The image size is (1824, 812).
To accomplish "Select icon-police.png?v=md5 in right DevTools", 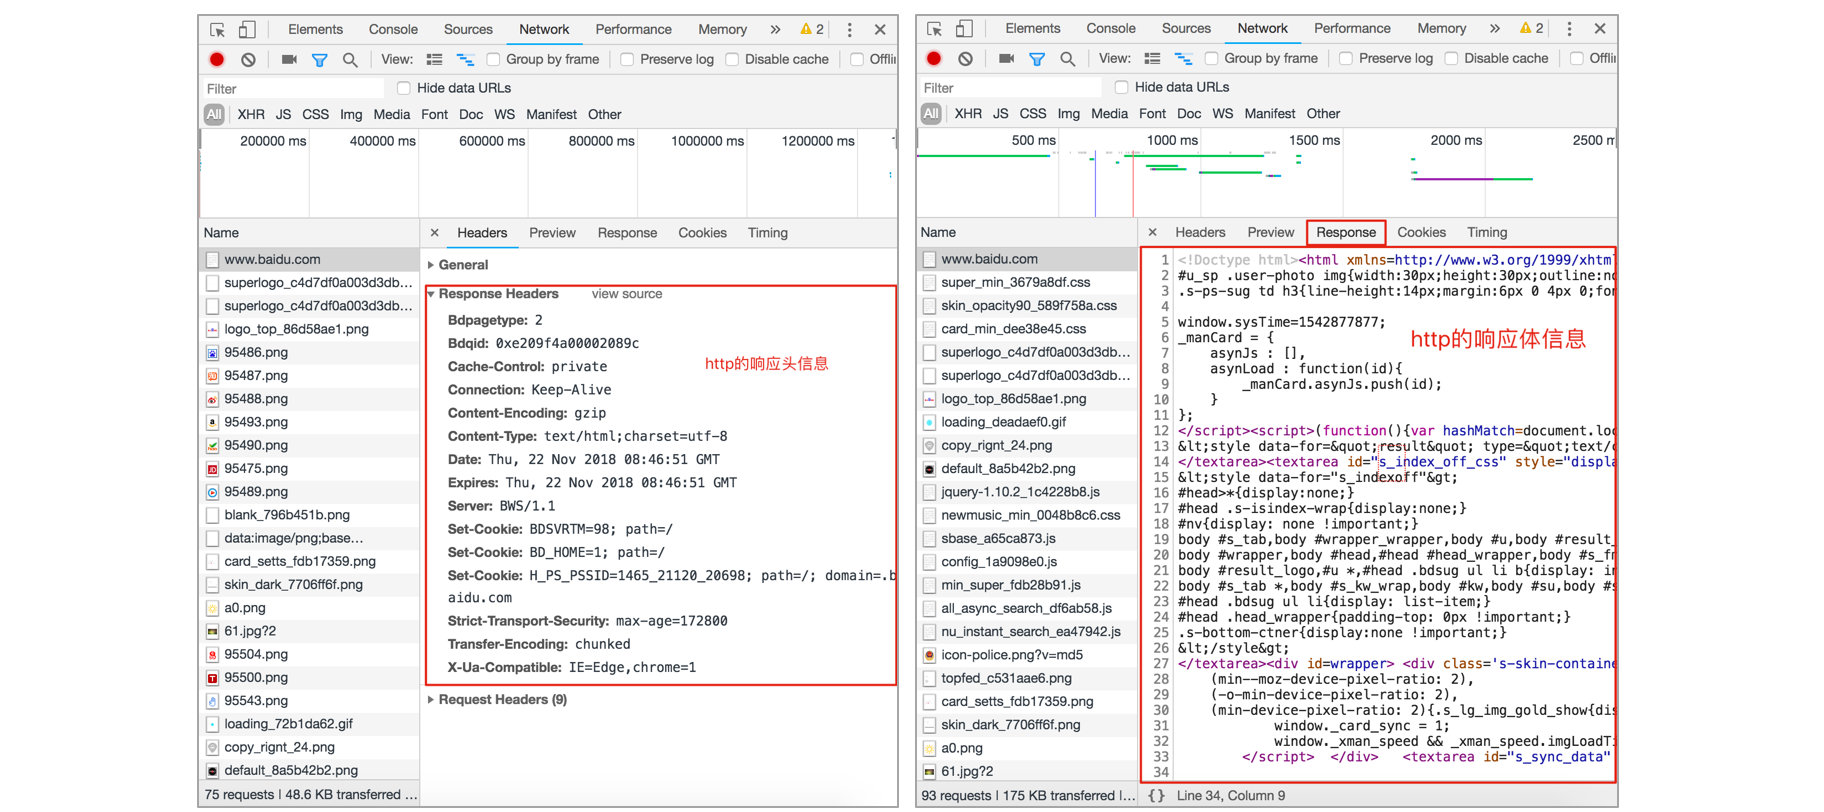I will coord(1027,655).
